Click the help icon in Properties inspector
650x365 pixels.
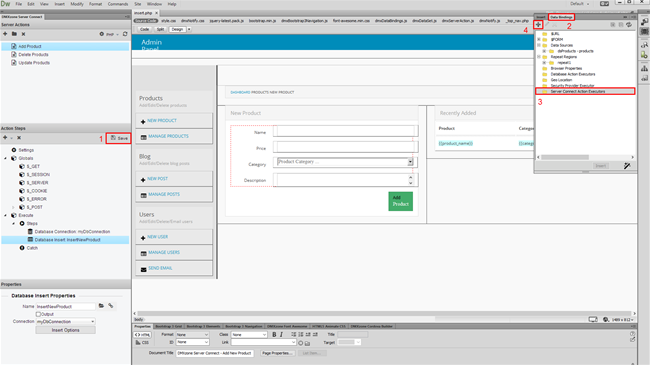632,333
